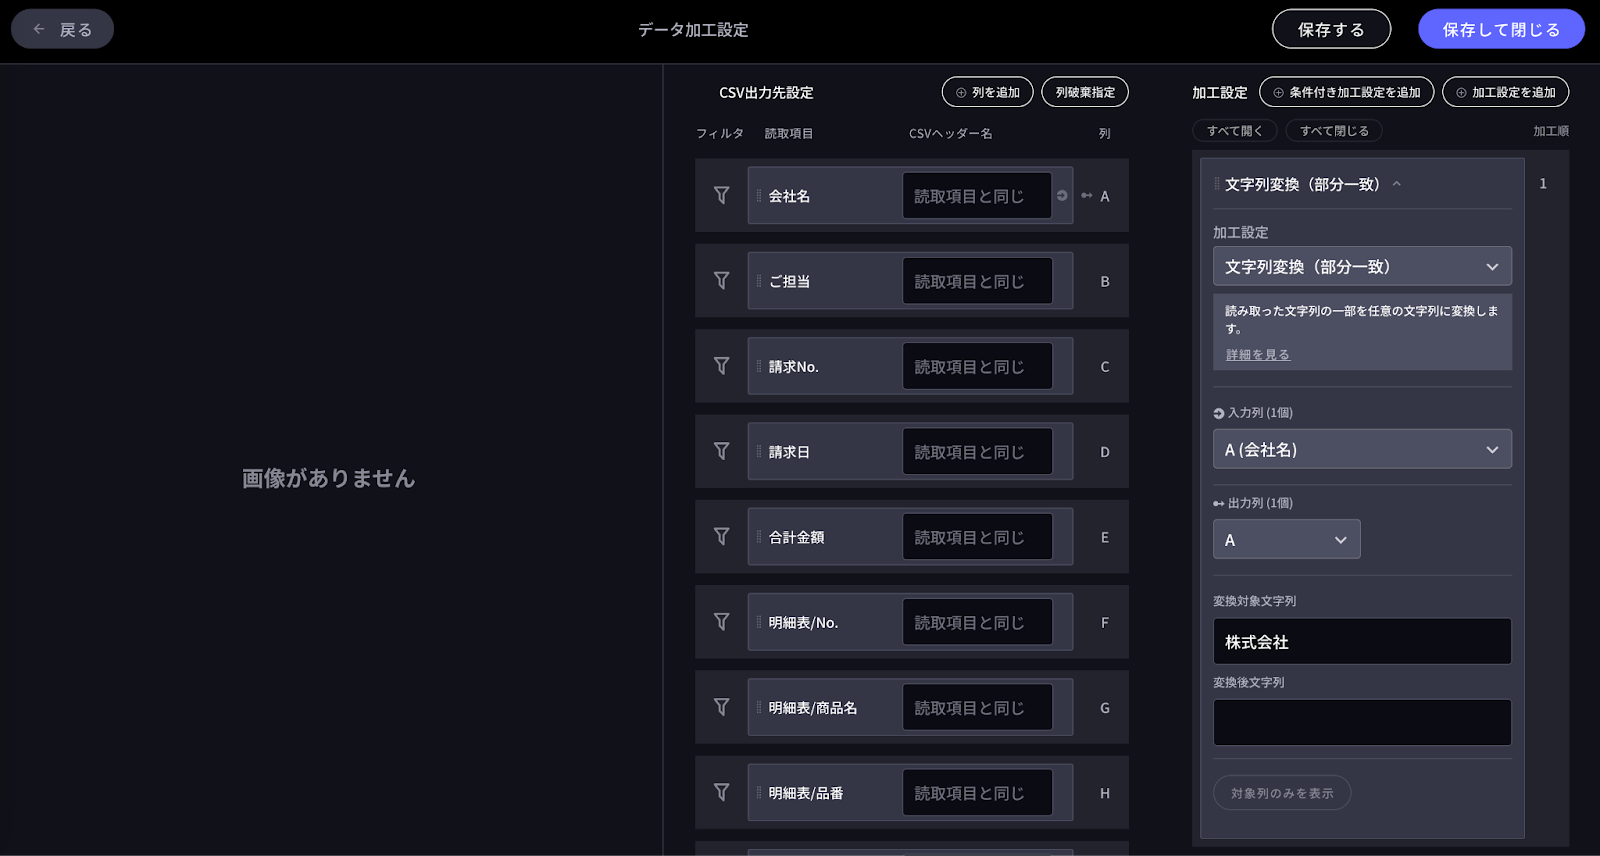Click すべて閉じる to collapse all settings
1600x856 pixels.
point(1334,131)
